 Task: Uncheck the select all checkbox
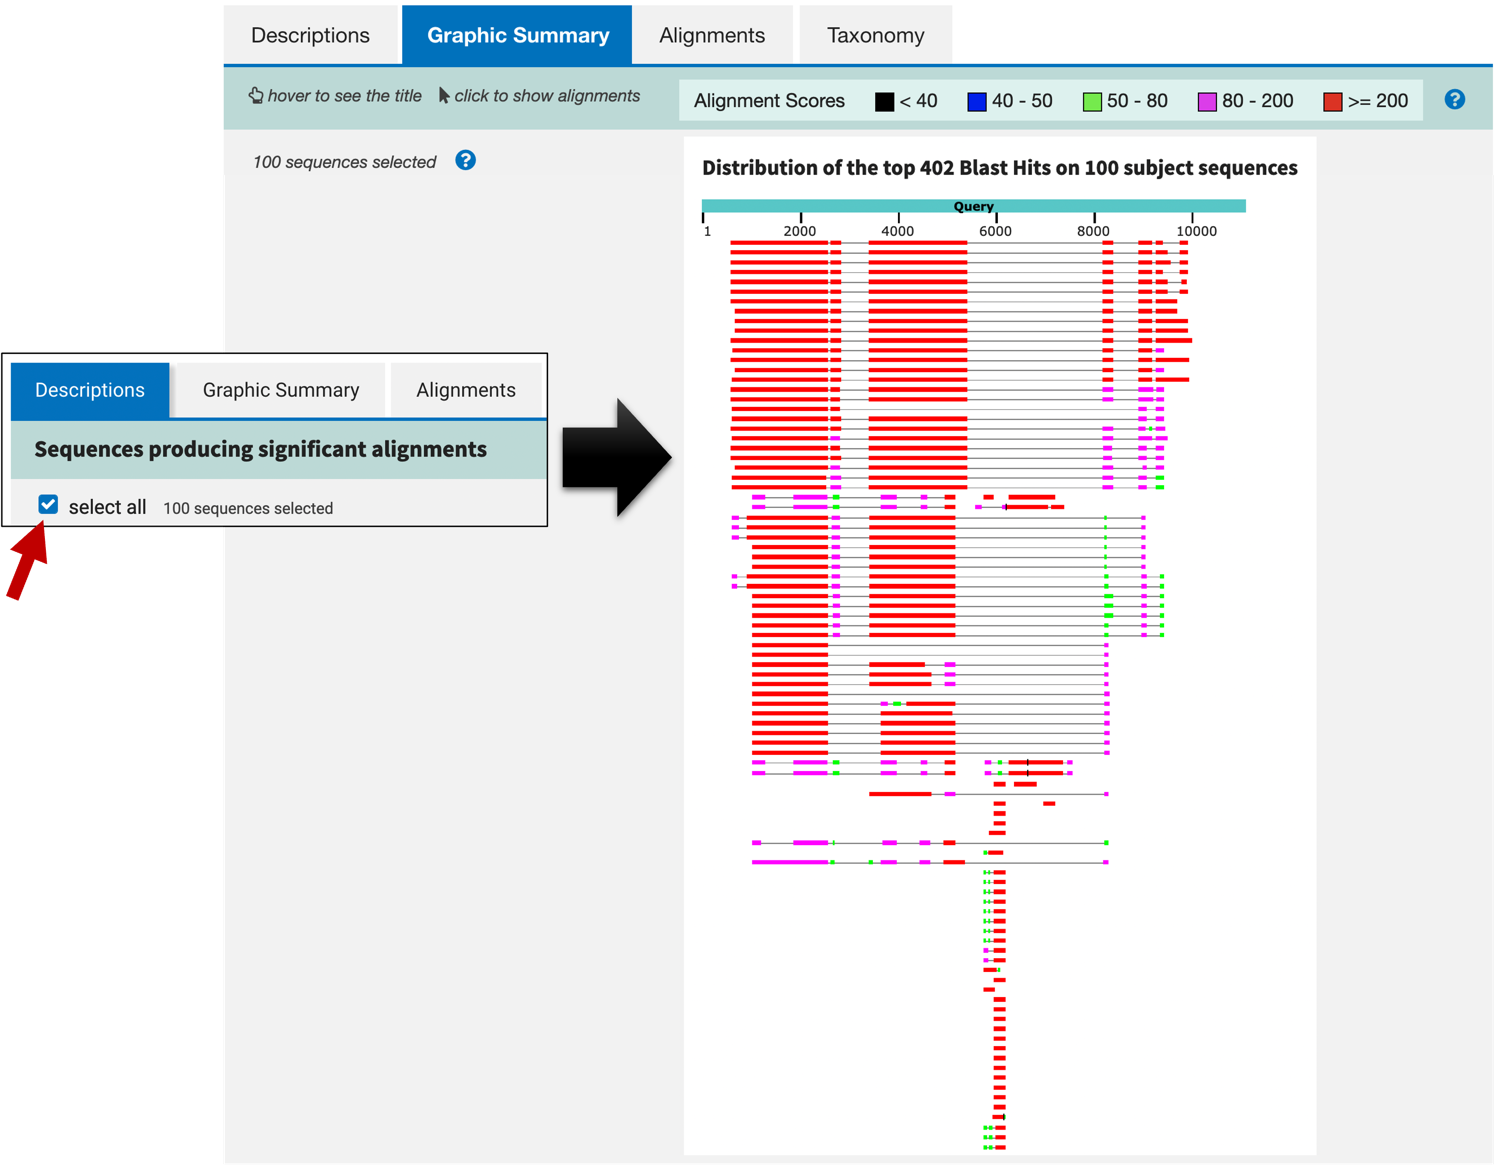pyautogui.click(x=48, y=505)
